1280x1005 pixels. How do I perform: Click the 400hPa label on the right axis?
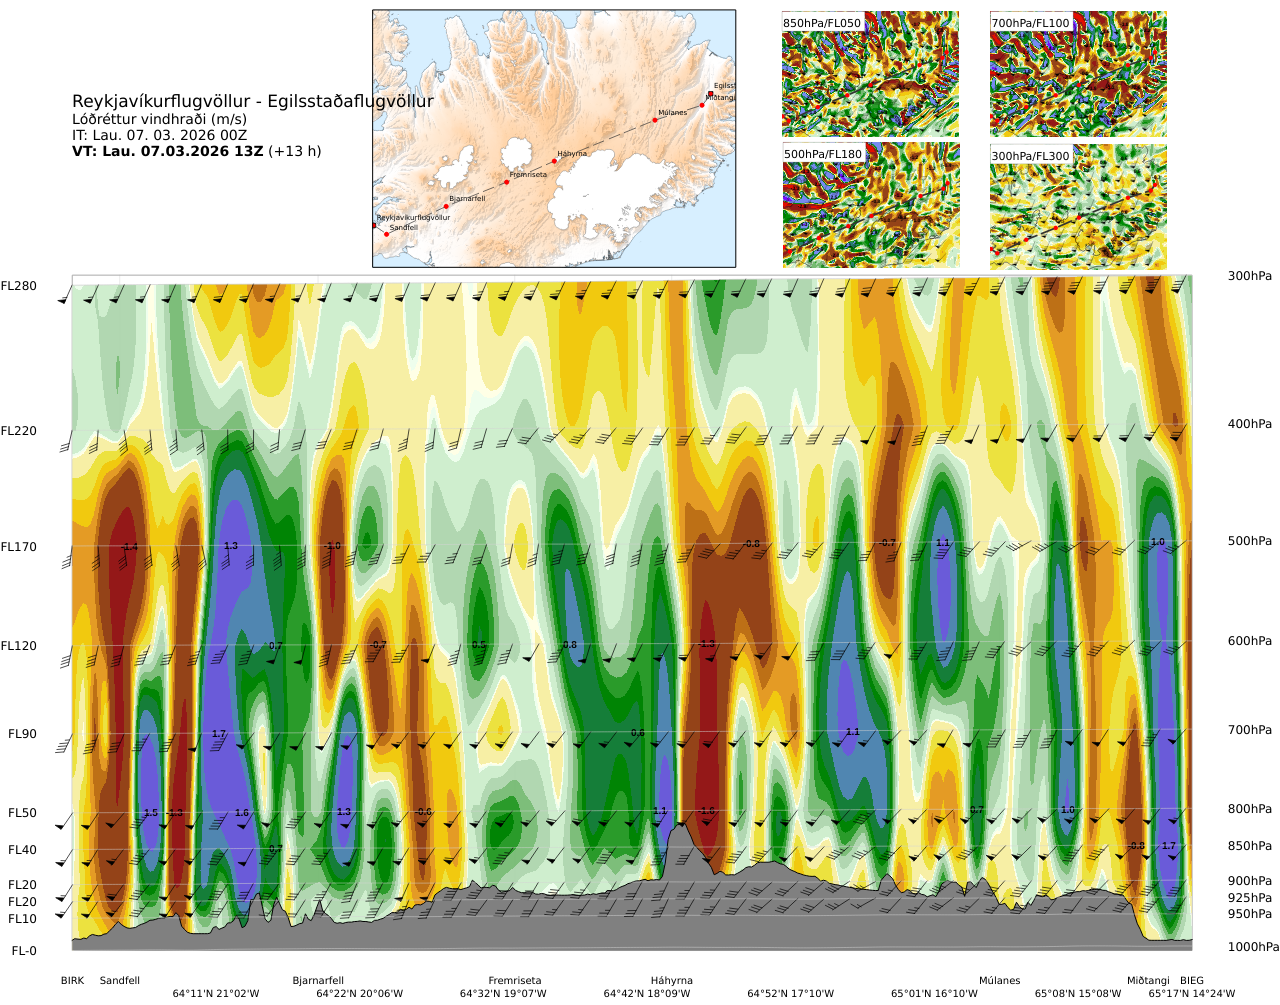[1250, 424]
